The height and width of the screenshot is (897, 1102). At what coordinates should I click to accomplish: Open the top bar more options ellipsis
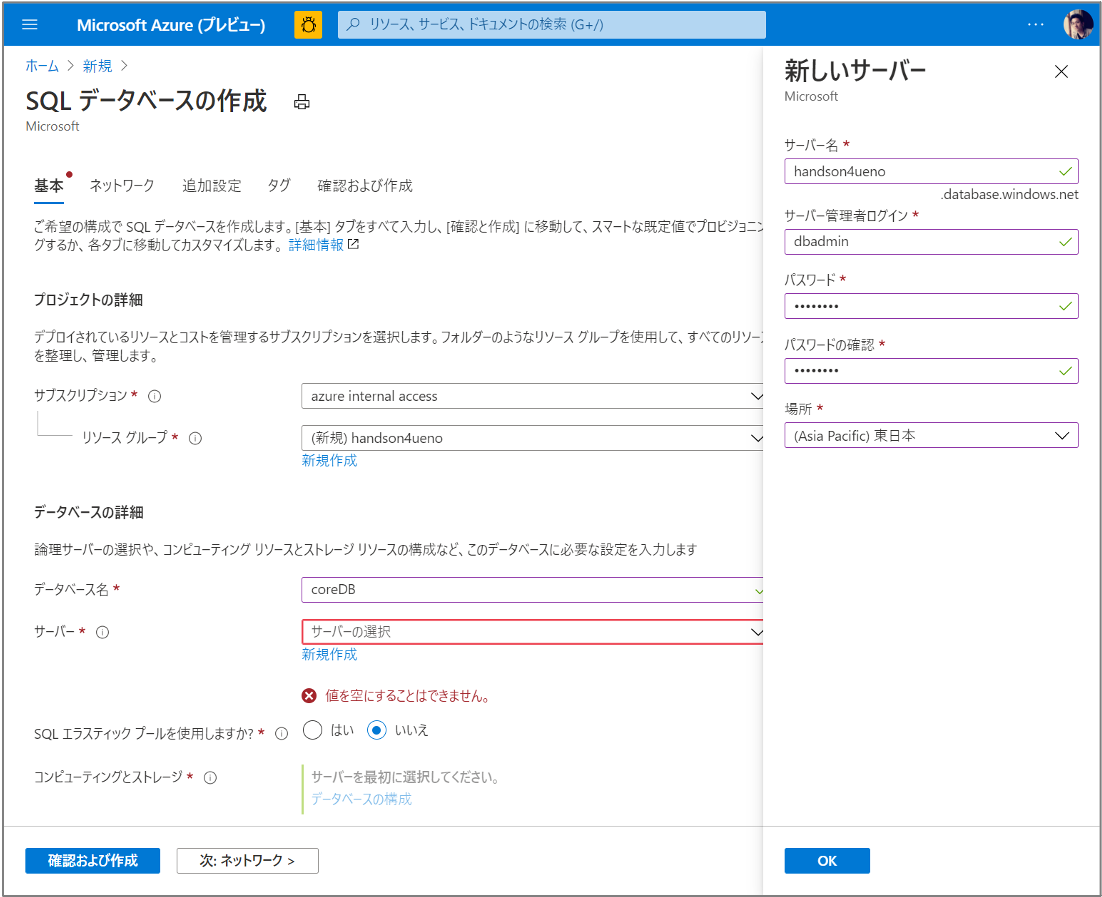[x=1035, y=25]
